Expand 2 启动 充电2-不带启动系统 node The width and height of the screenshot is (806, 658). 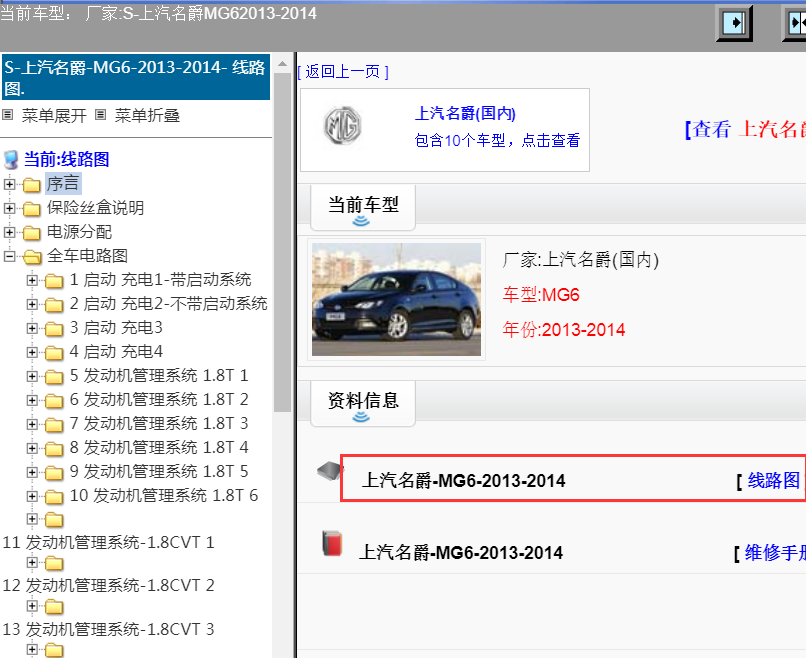pyautogui.click(x=32, y=304)
